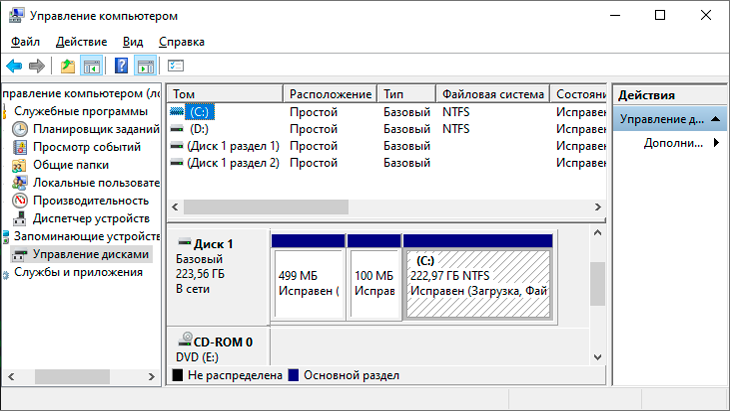
Task: Click the Task Scheduler clock icon
Action: 20,129
